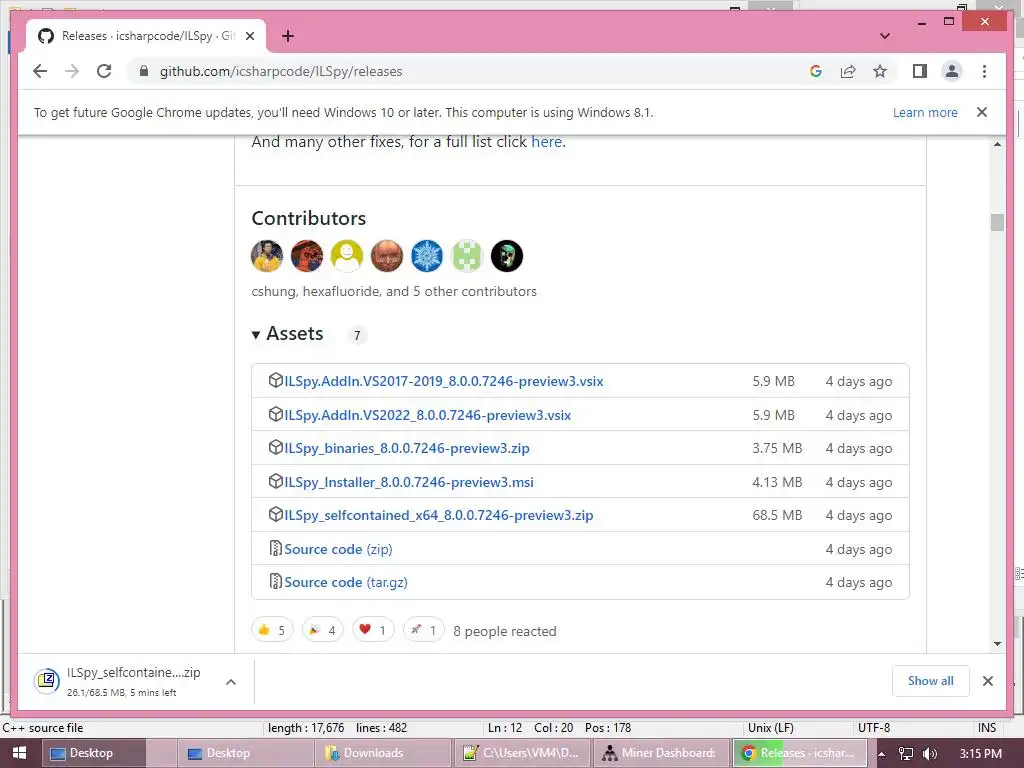
Task: Download ILSpy_Installer preview3 msi
Action: [x=409, y=483]
